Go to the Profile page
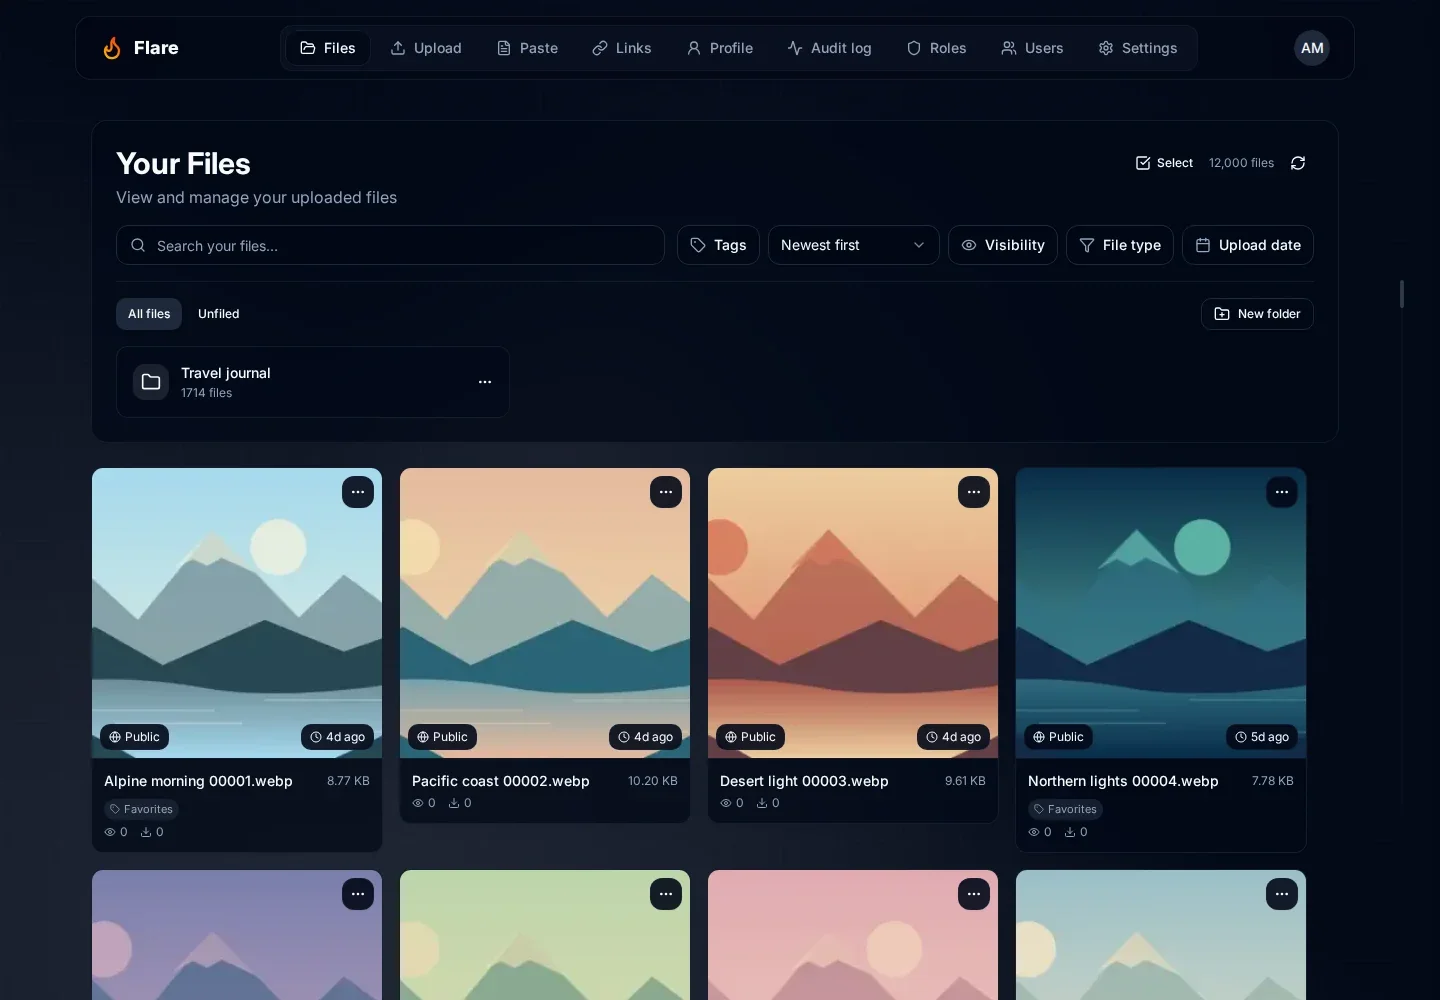The height and width of the screenshot is (1000, 1440). (720, 48)
